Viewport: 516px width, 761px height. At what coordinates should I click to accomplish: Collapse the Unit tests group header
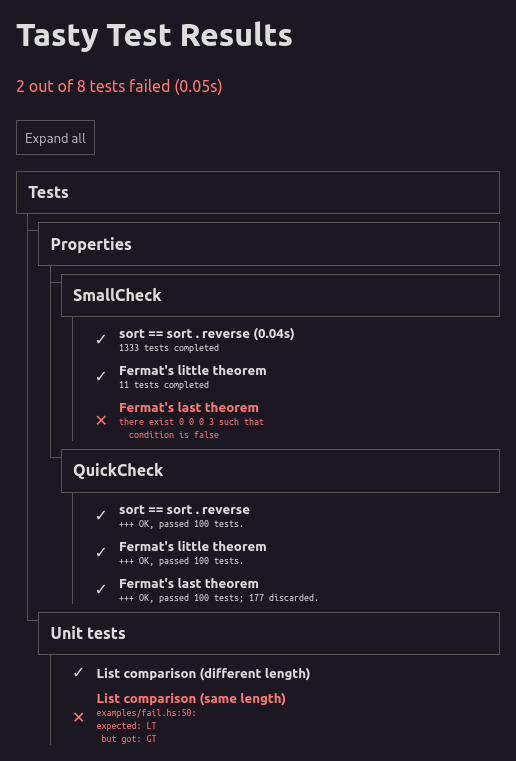tap(269, 633)
